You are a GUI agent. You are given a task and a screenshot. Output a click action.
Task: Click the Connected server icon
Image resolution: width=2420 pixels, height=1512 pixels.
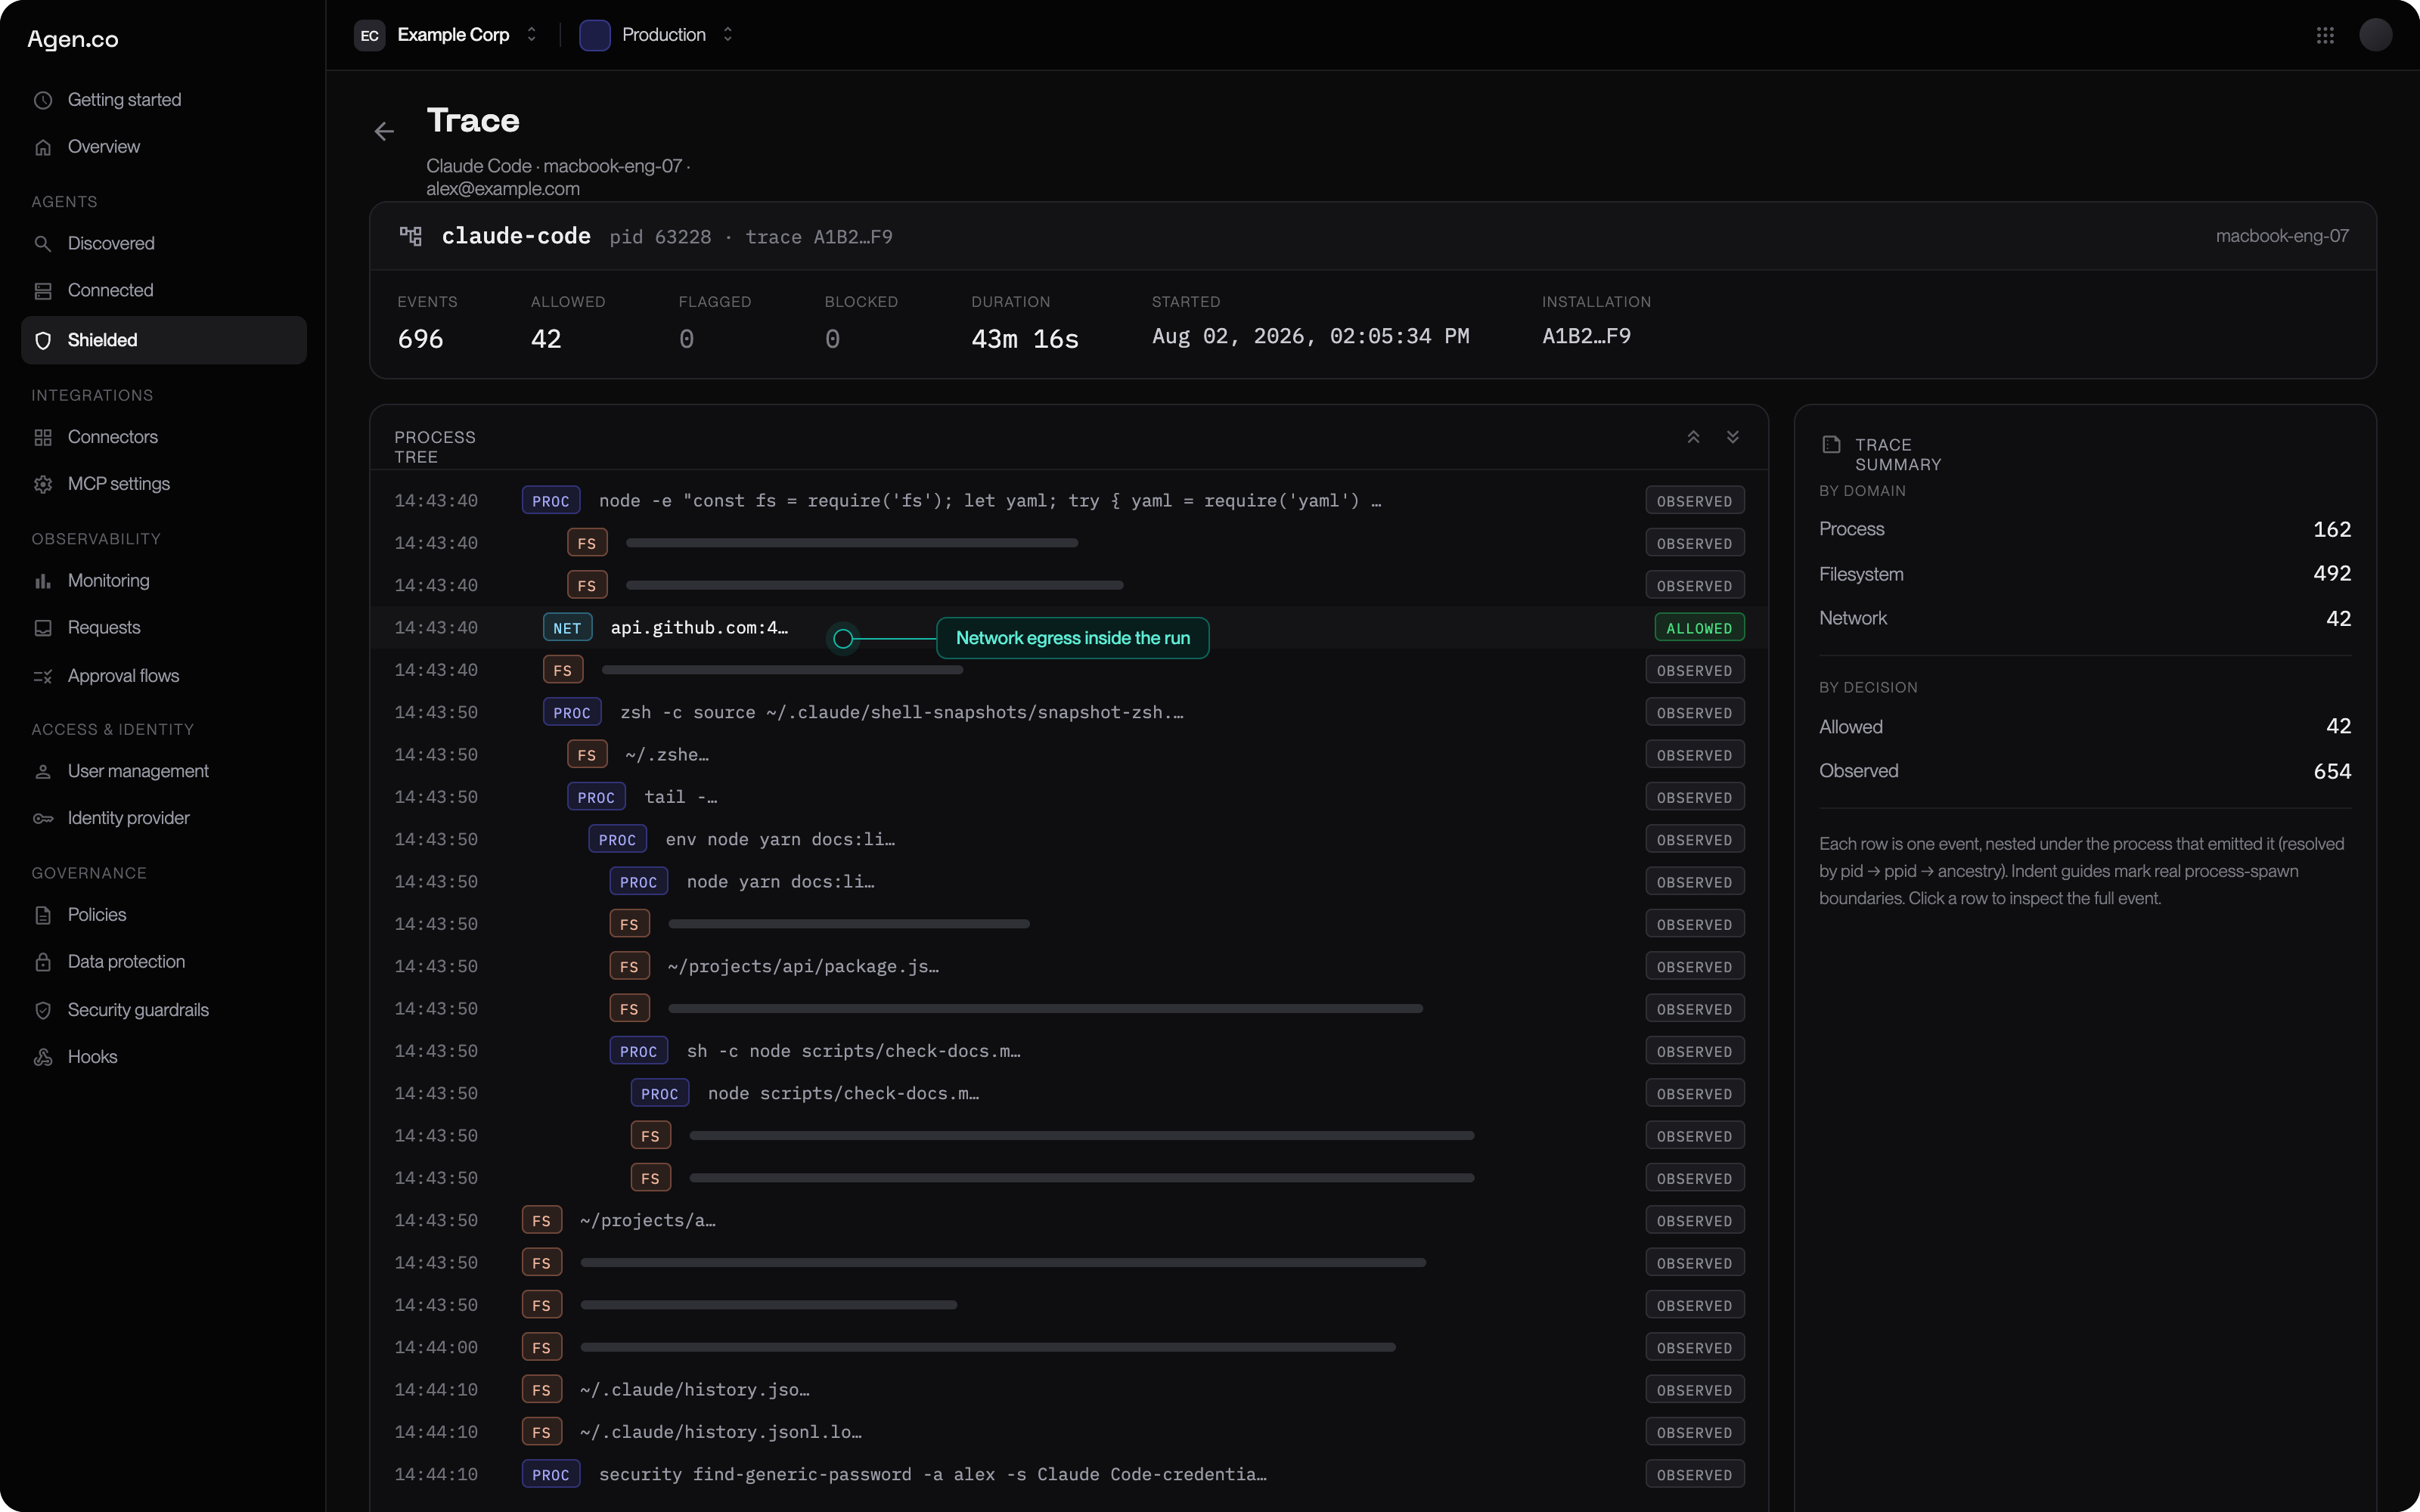(43, 291)
